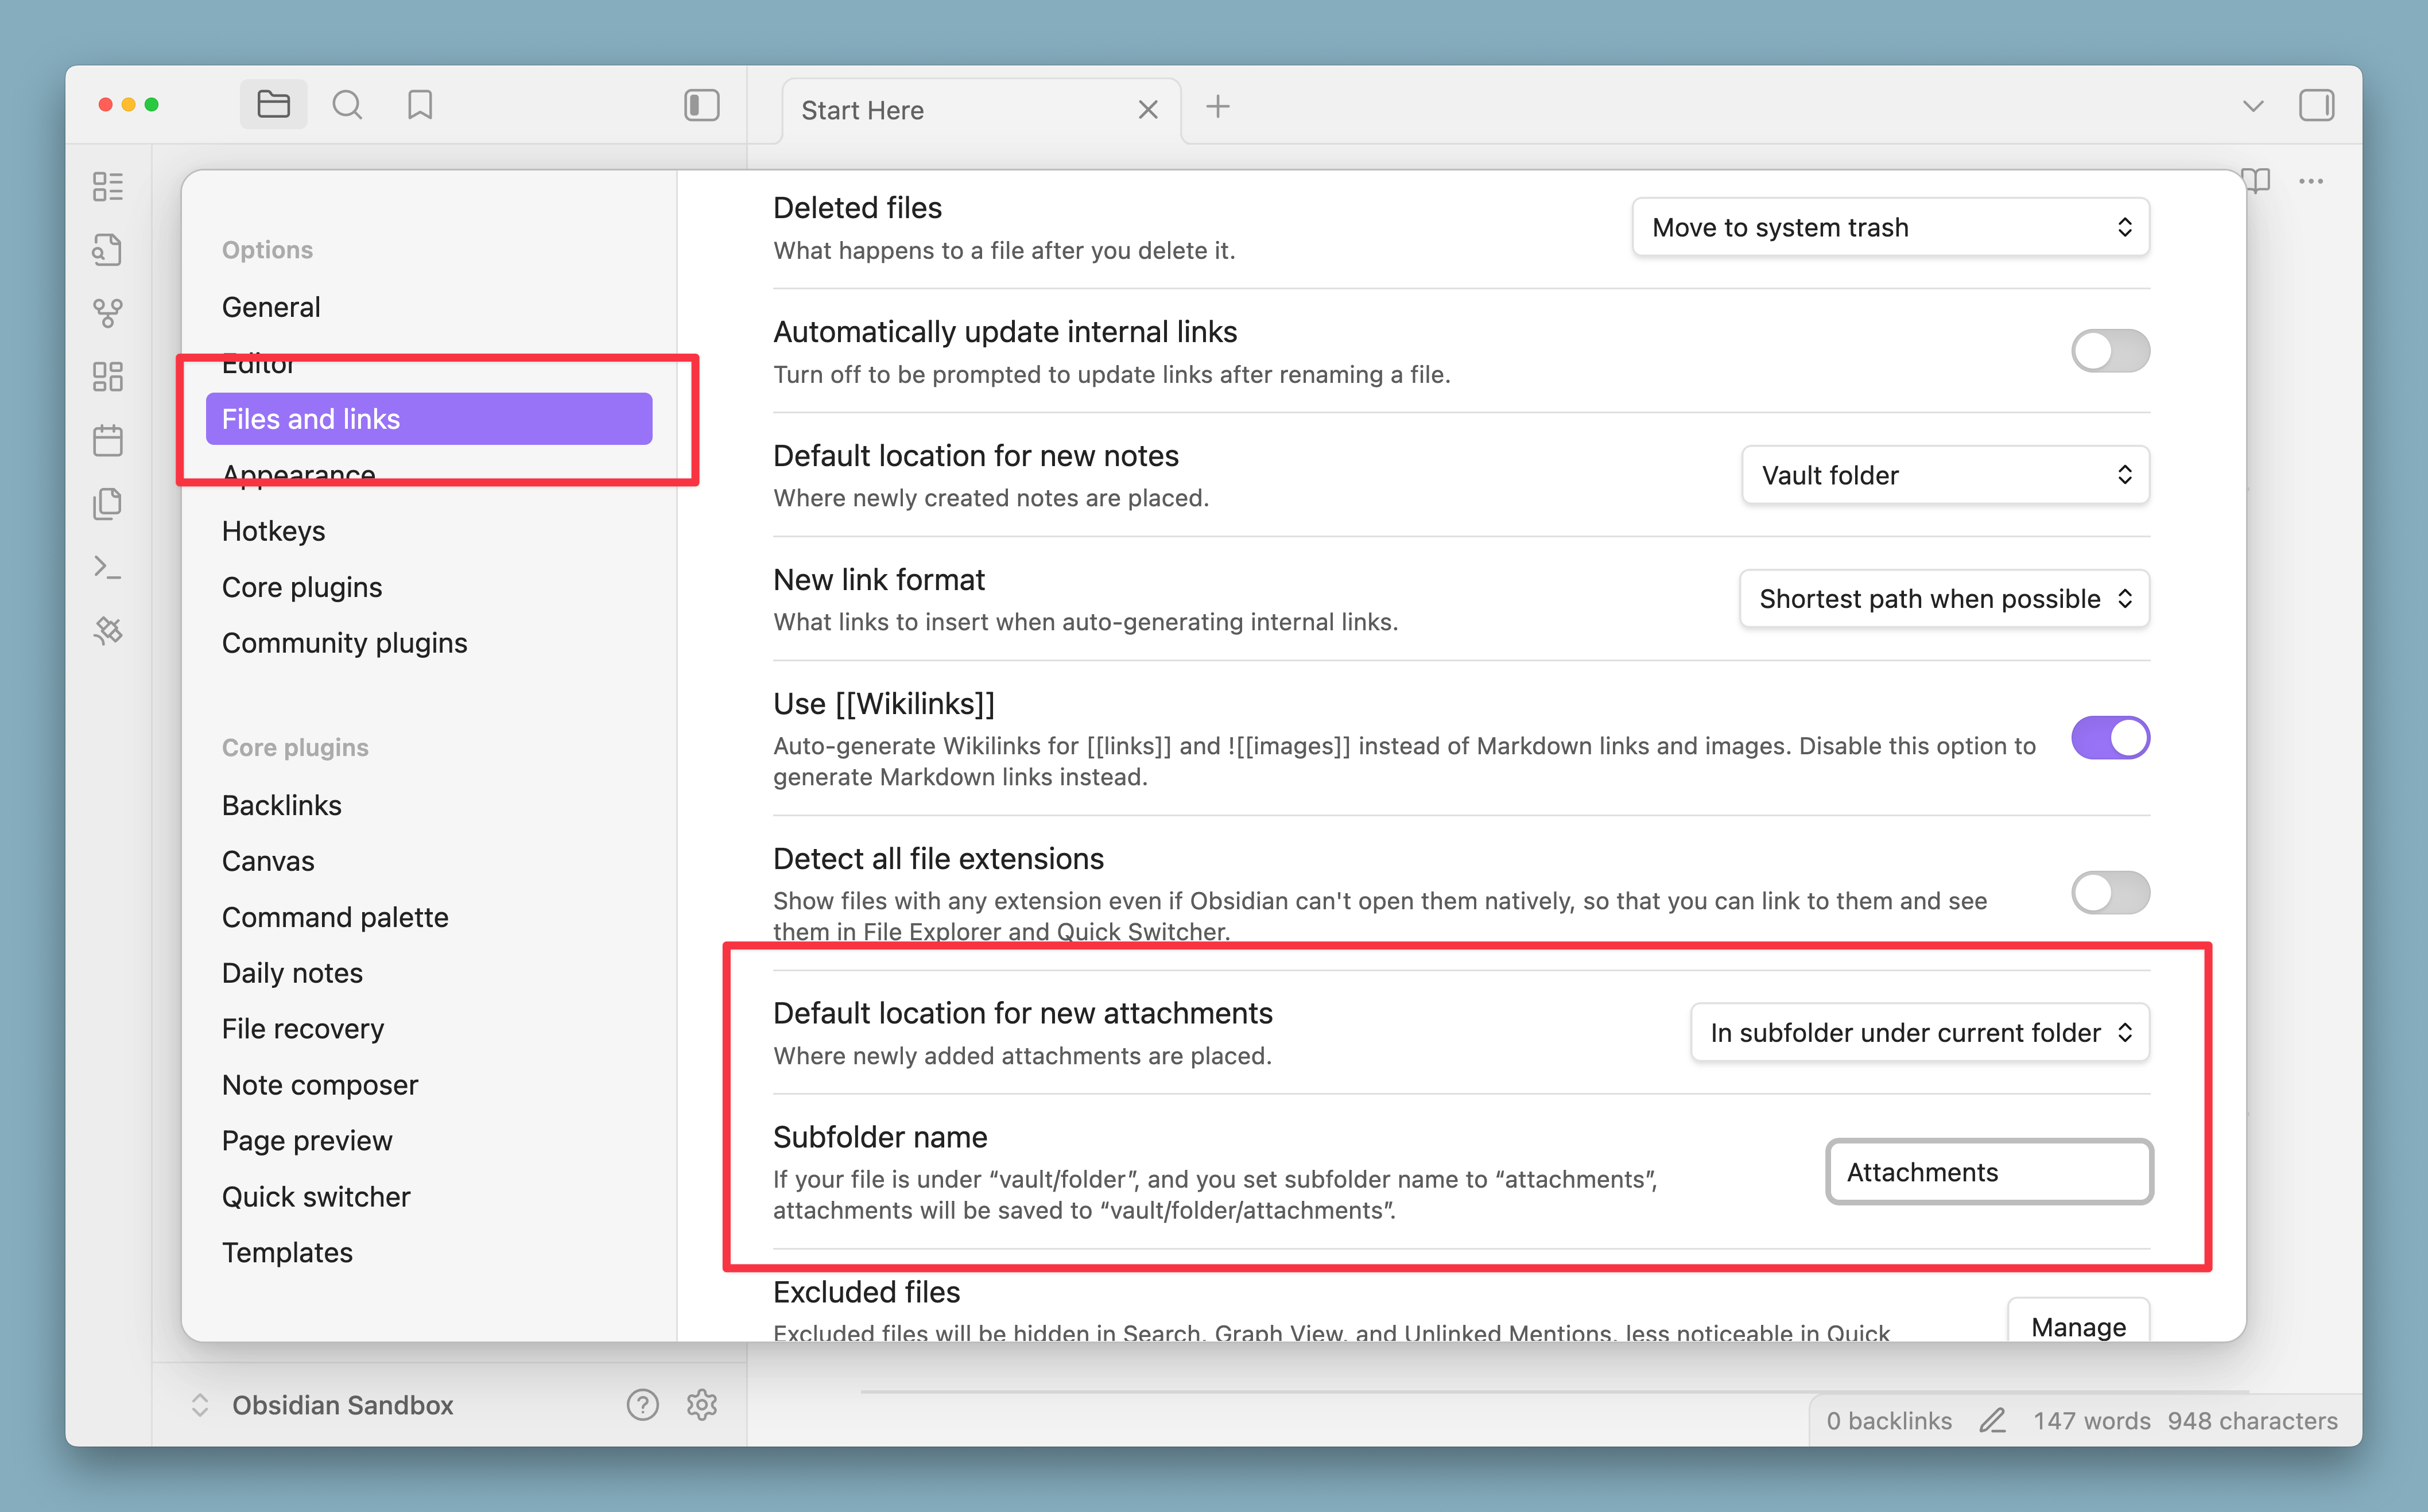Open Community plugins settings section
Screen dimensions: 2428x1512
(344, 643)
